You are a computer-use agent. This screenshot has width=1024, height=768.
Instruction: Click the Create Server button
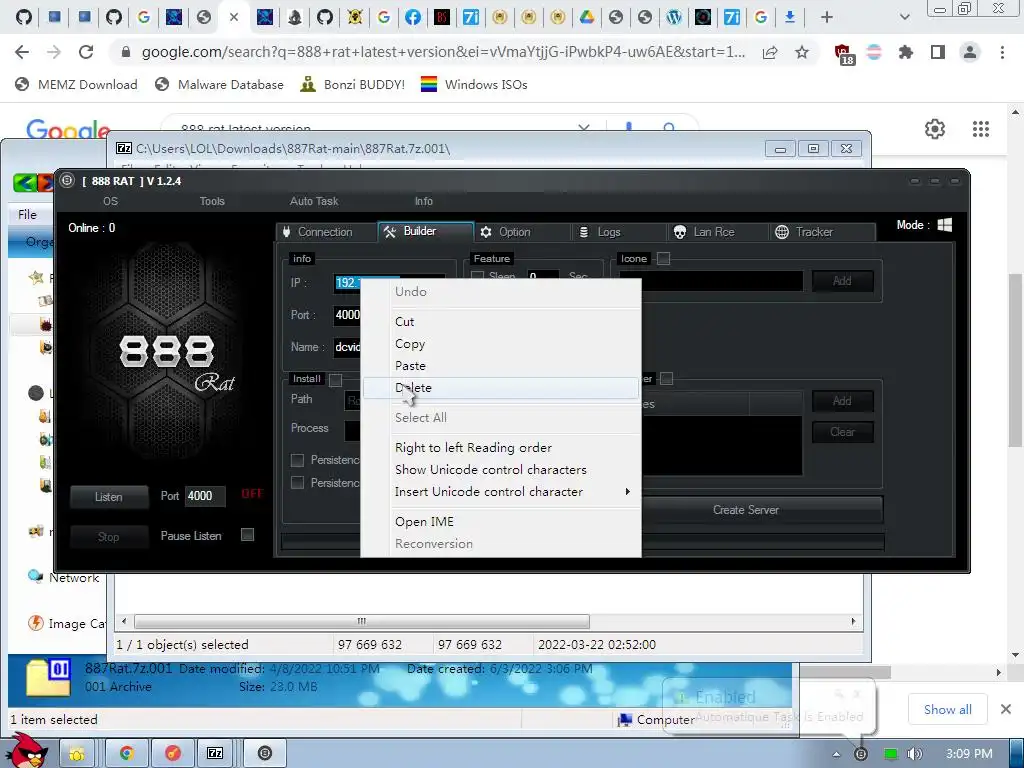coord(745,509)
